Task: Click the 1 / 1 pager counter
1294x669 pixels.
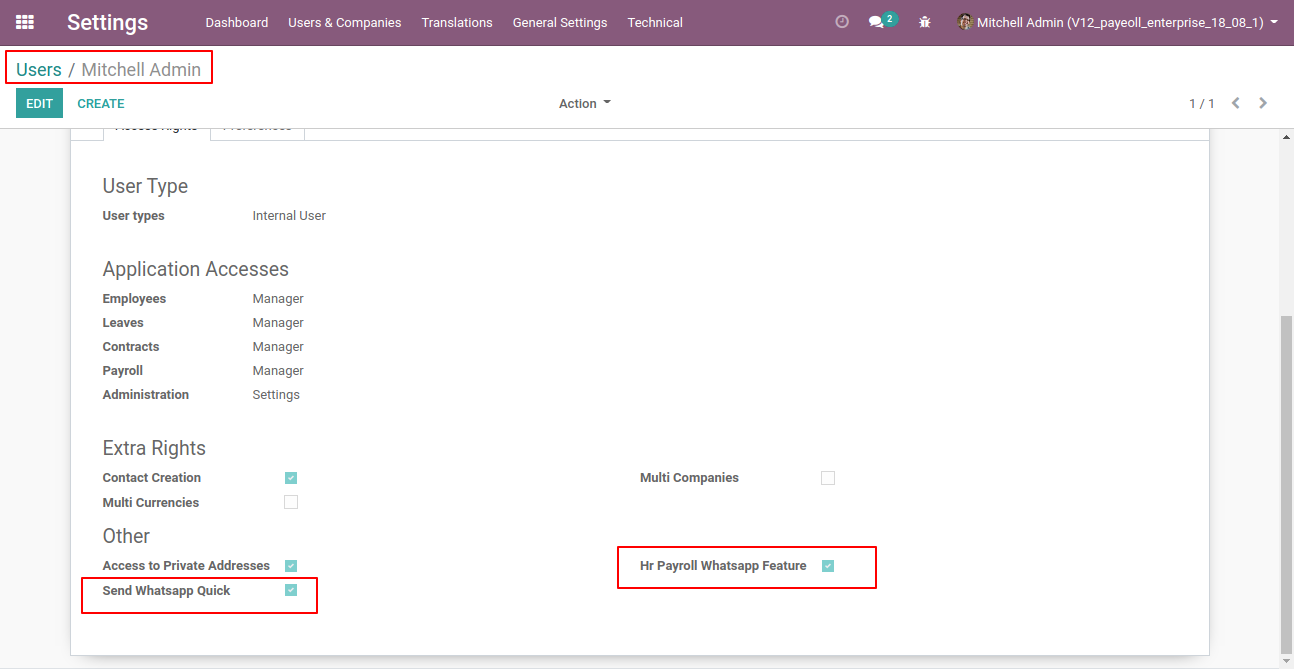Action: [x=1202, y=104]
